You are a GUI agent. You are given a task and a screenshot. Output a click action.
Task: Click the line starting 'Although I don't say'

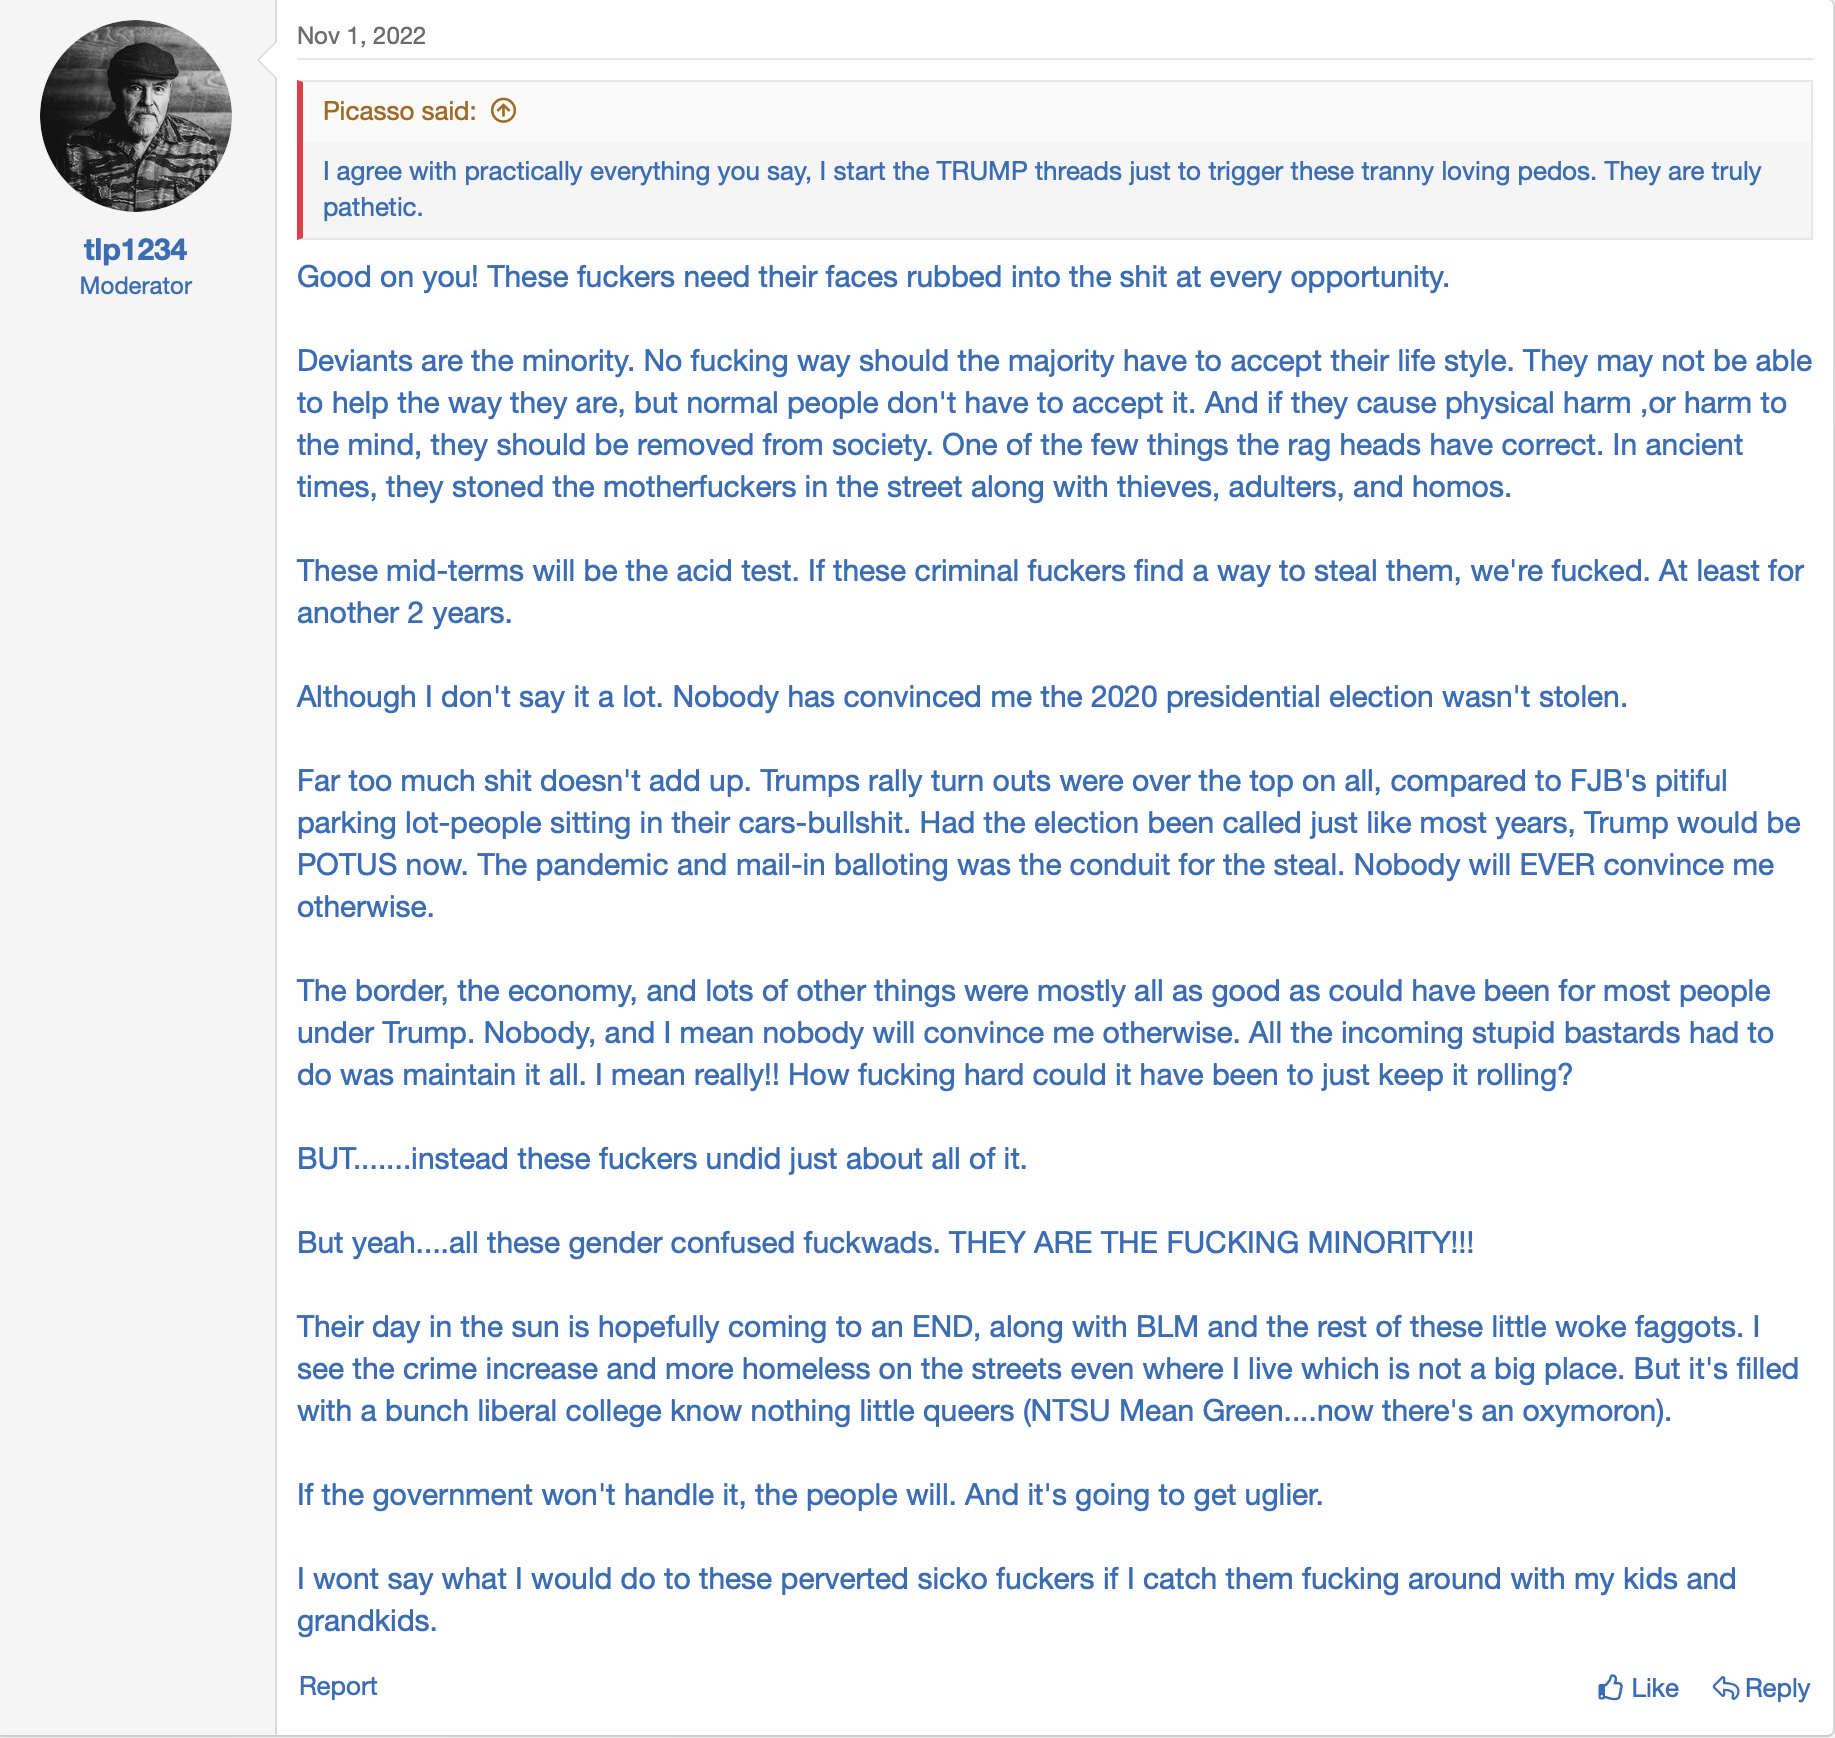click(x=961, y=697)
